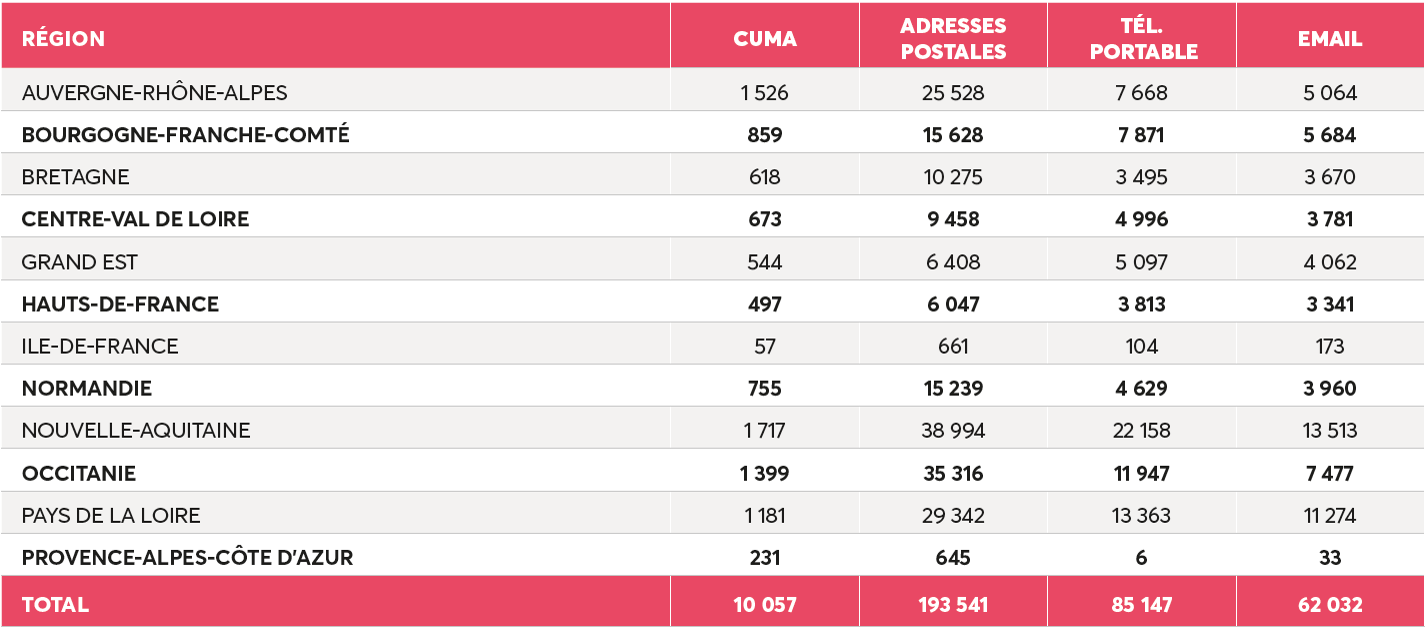
Task: Click the TÉL. PORTABLE header
Action: (1143, 39)
